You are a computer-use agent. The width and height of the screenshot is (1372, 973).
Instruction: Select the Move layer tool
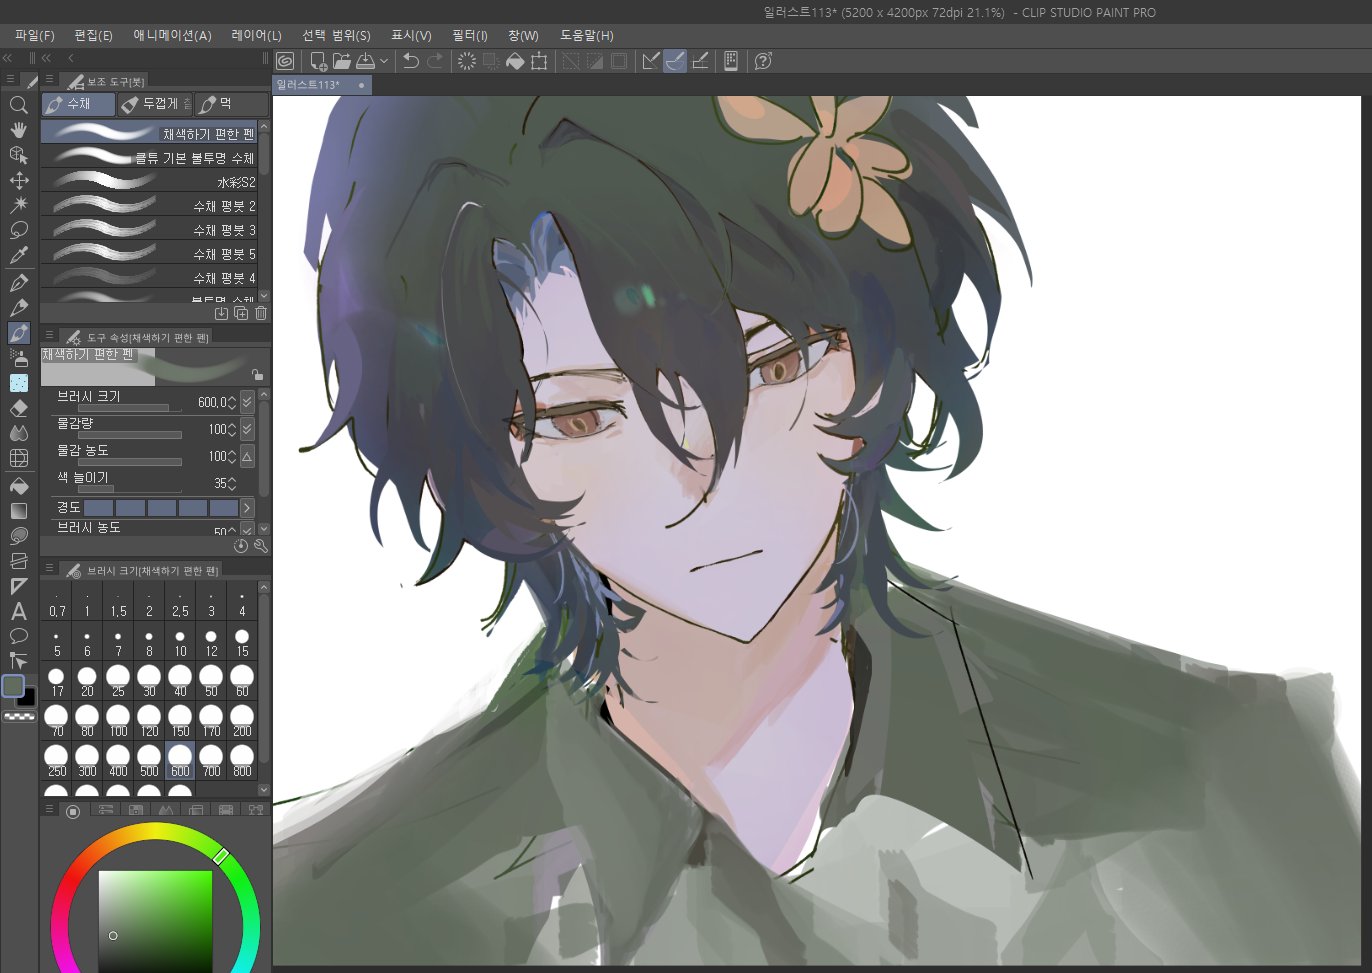[x=18, y=180]
